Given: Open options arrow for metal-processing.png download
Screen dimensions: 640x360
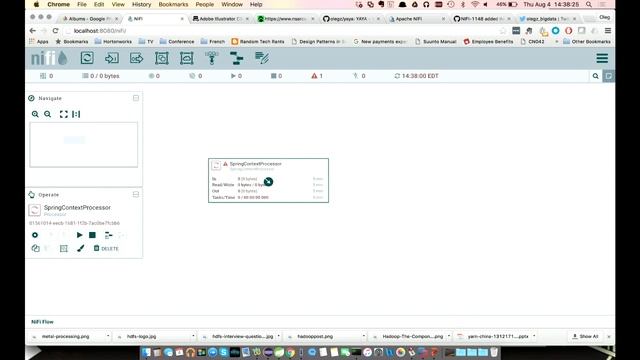Looking at the screenshot, I should click(x=108, y=336).
